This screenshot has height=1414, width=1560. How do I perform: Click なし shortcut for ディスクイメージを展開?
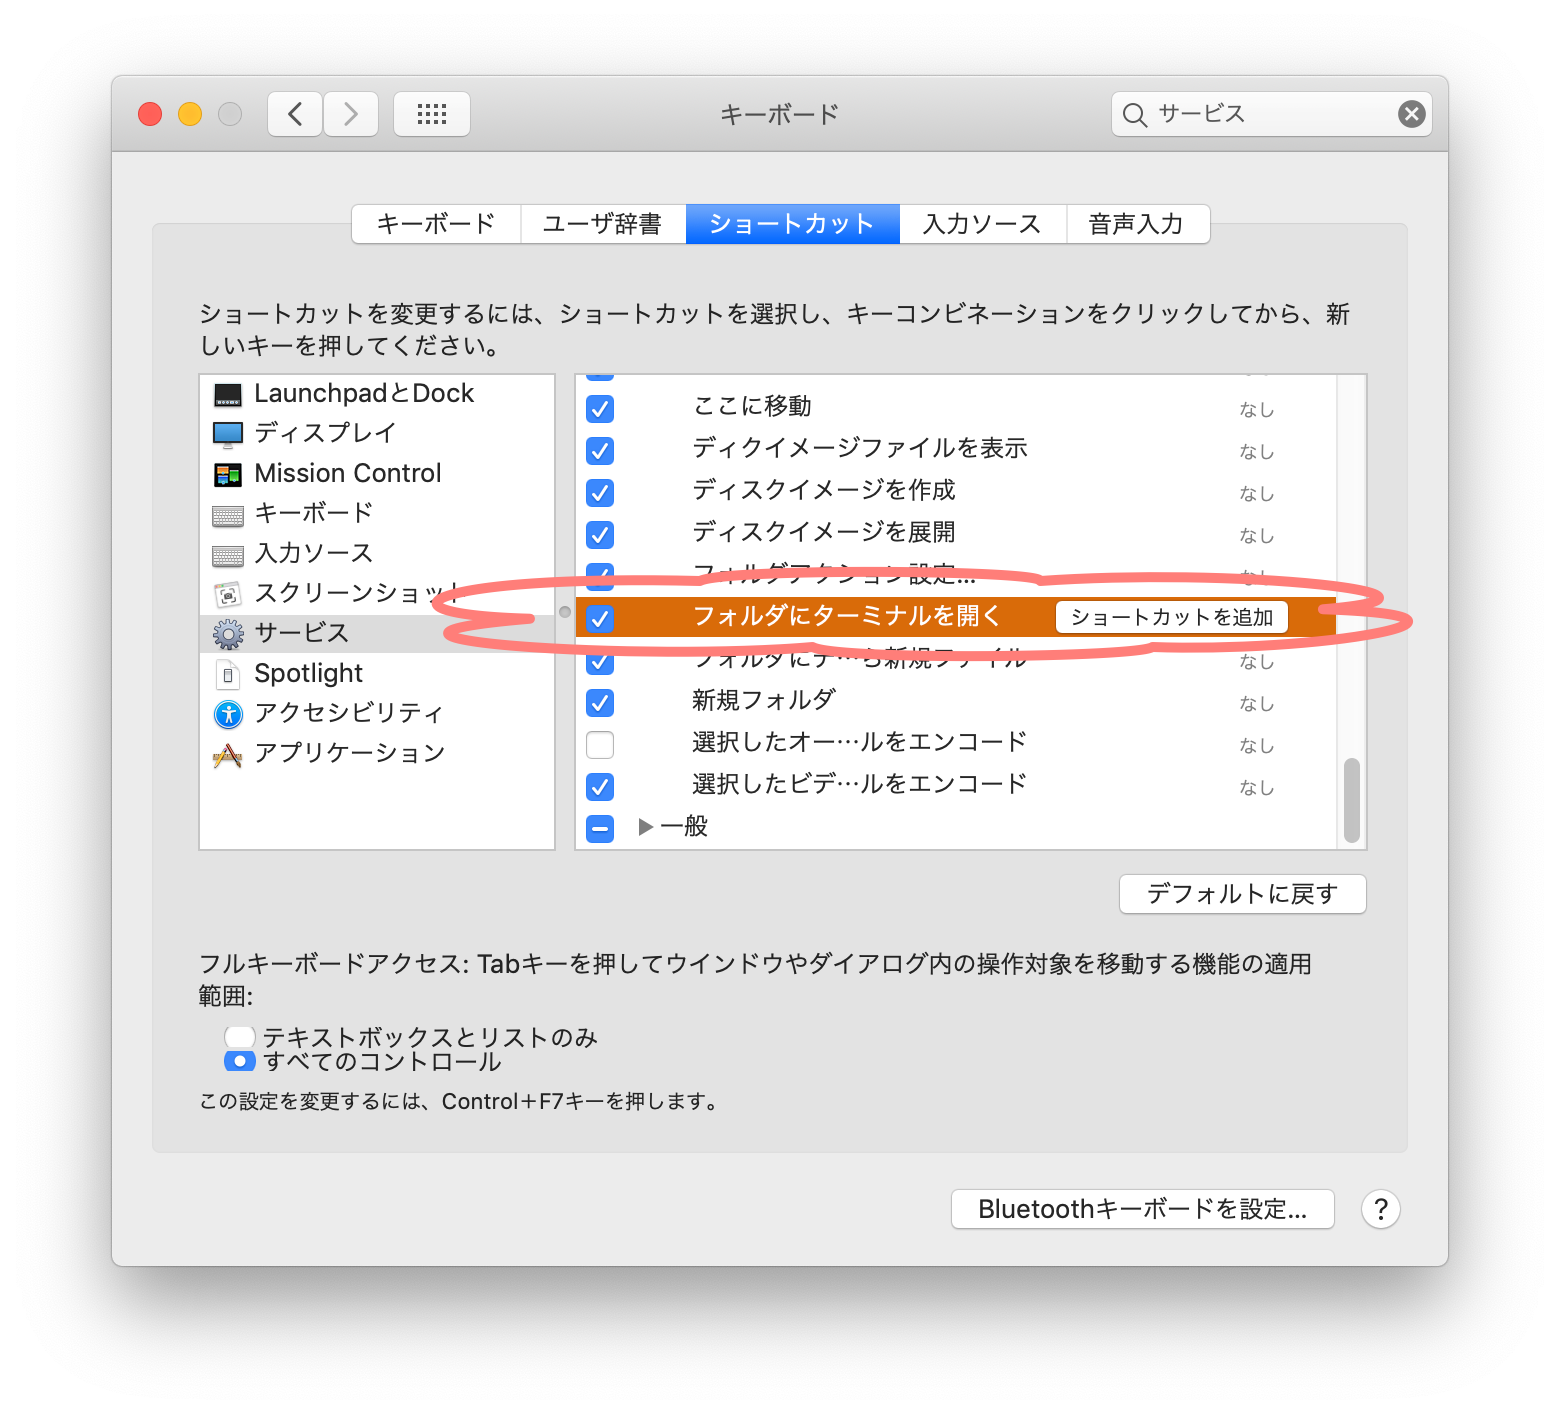pyautogui.click(x=1257, y=536)
